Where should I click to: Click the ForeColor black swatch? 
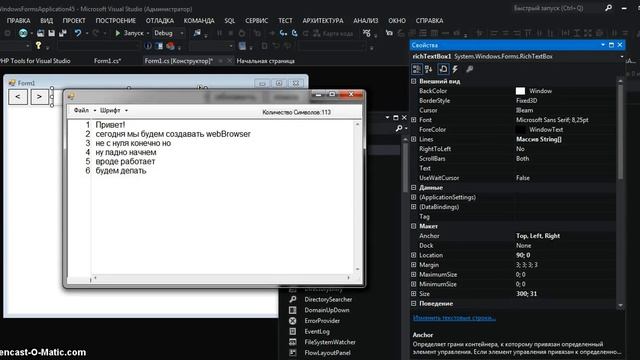(520, 129)
